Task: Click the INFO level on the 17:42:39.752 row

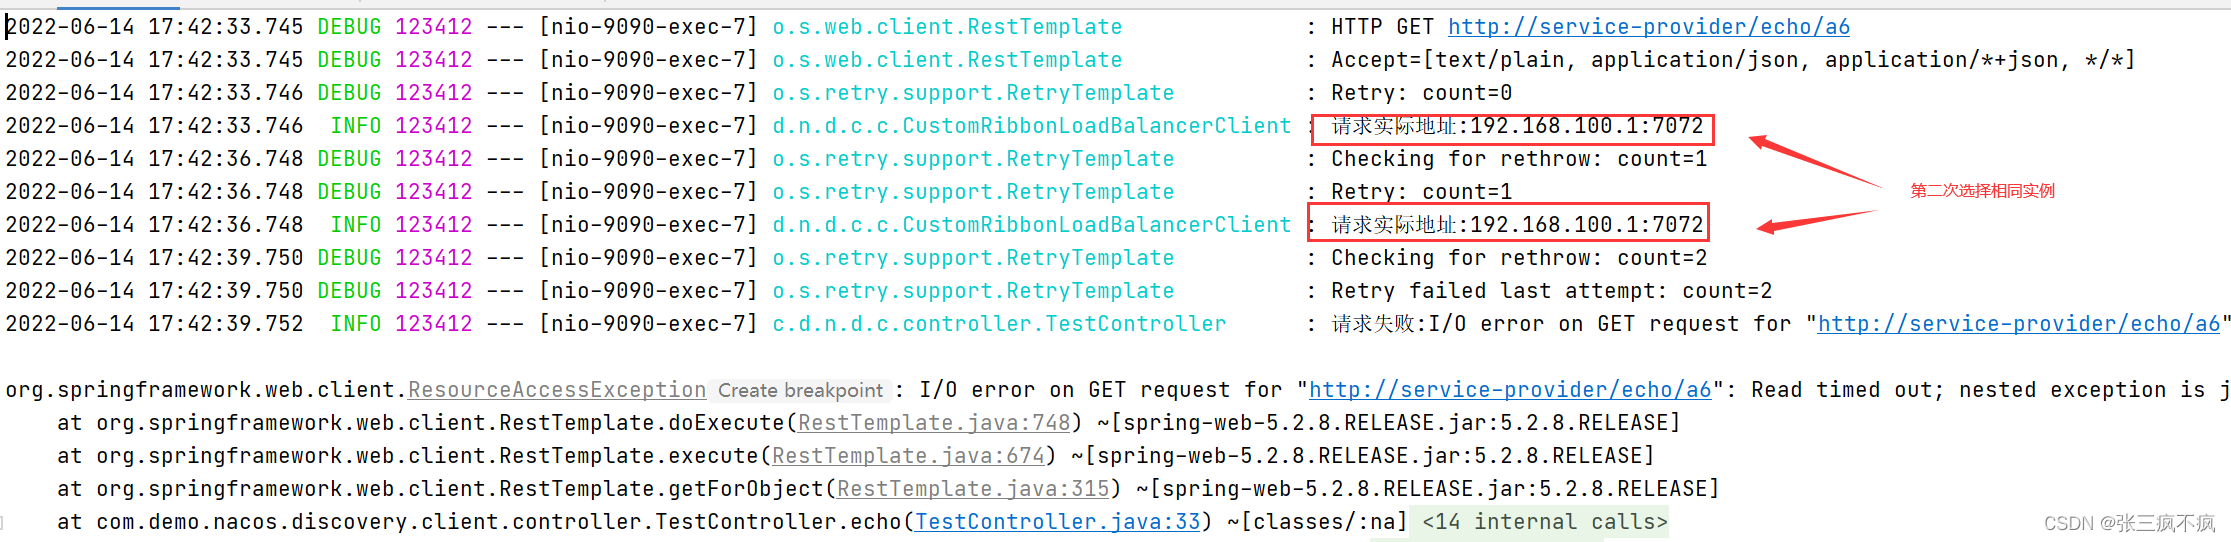Action: (356, 324)
